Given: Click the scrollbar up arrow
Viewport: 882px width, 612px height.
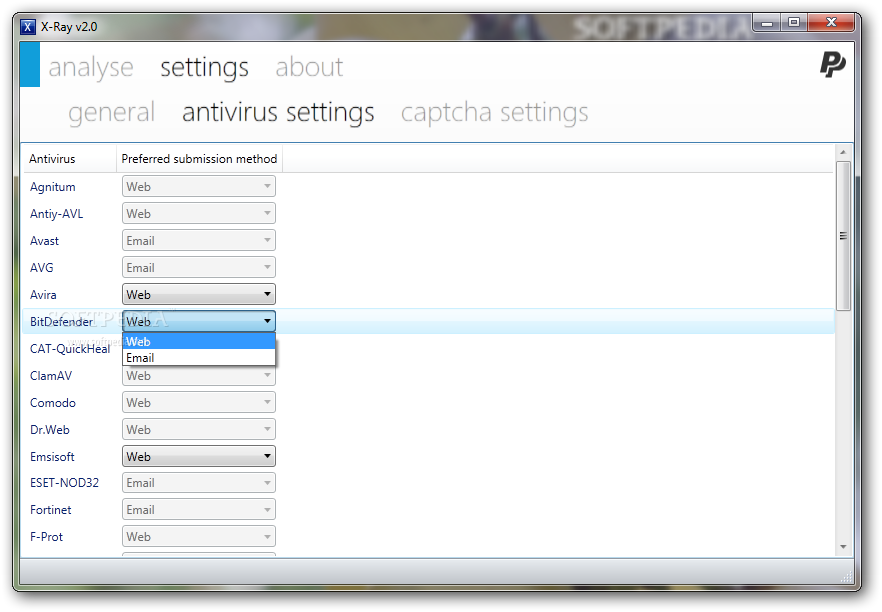Looking at the screenshot, I should [x=843, y=152].
